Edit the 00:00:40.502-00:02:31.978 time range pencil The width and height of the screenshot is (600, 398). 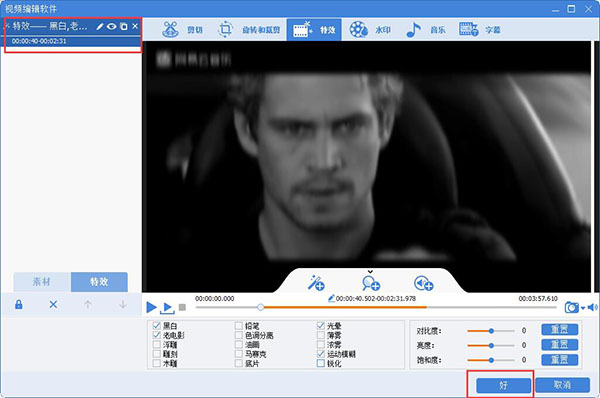(x=331, y=298)
